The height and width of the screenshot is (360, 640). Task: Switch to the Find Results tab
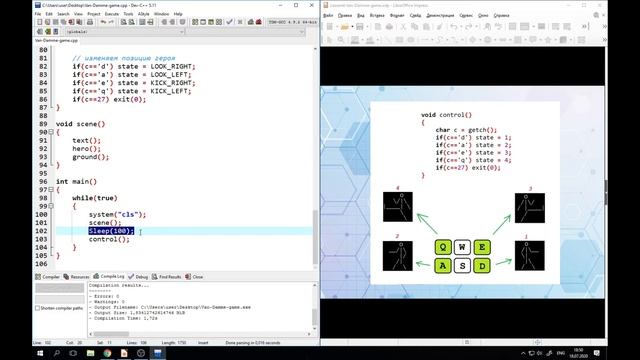[167, 277]
